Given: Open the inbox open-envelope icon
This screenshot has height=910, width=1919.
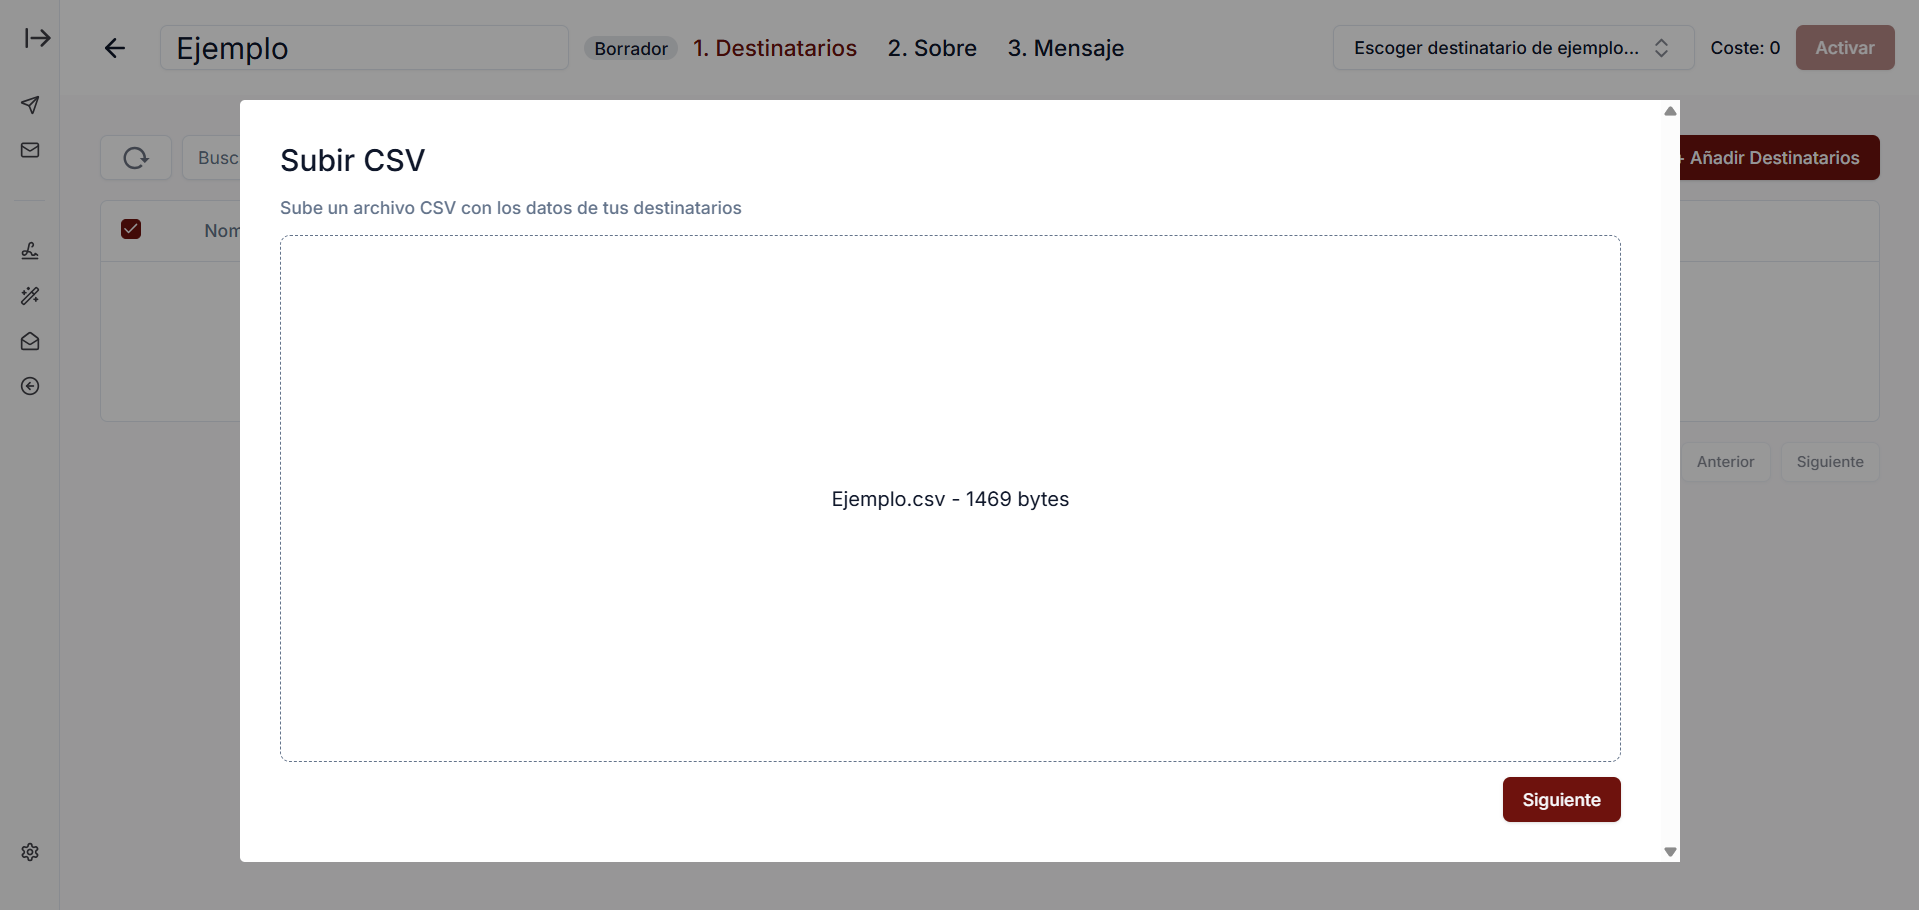Looking at the screenshot, I should 30,341.
